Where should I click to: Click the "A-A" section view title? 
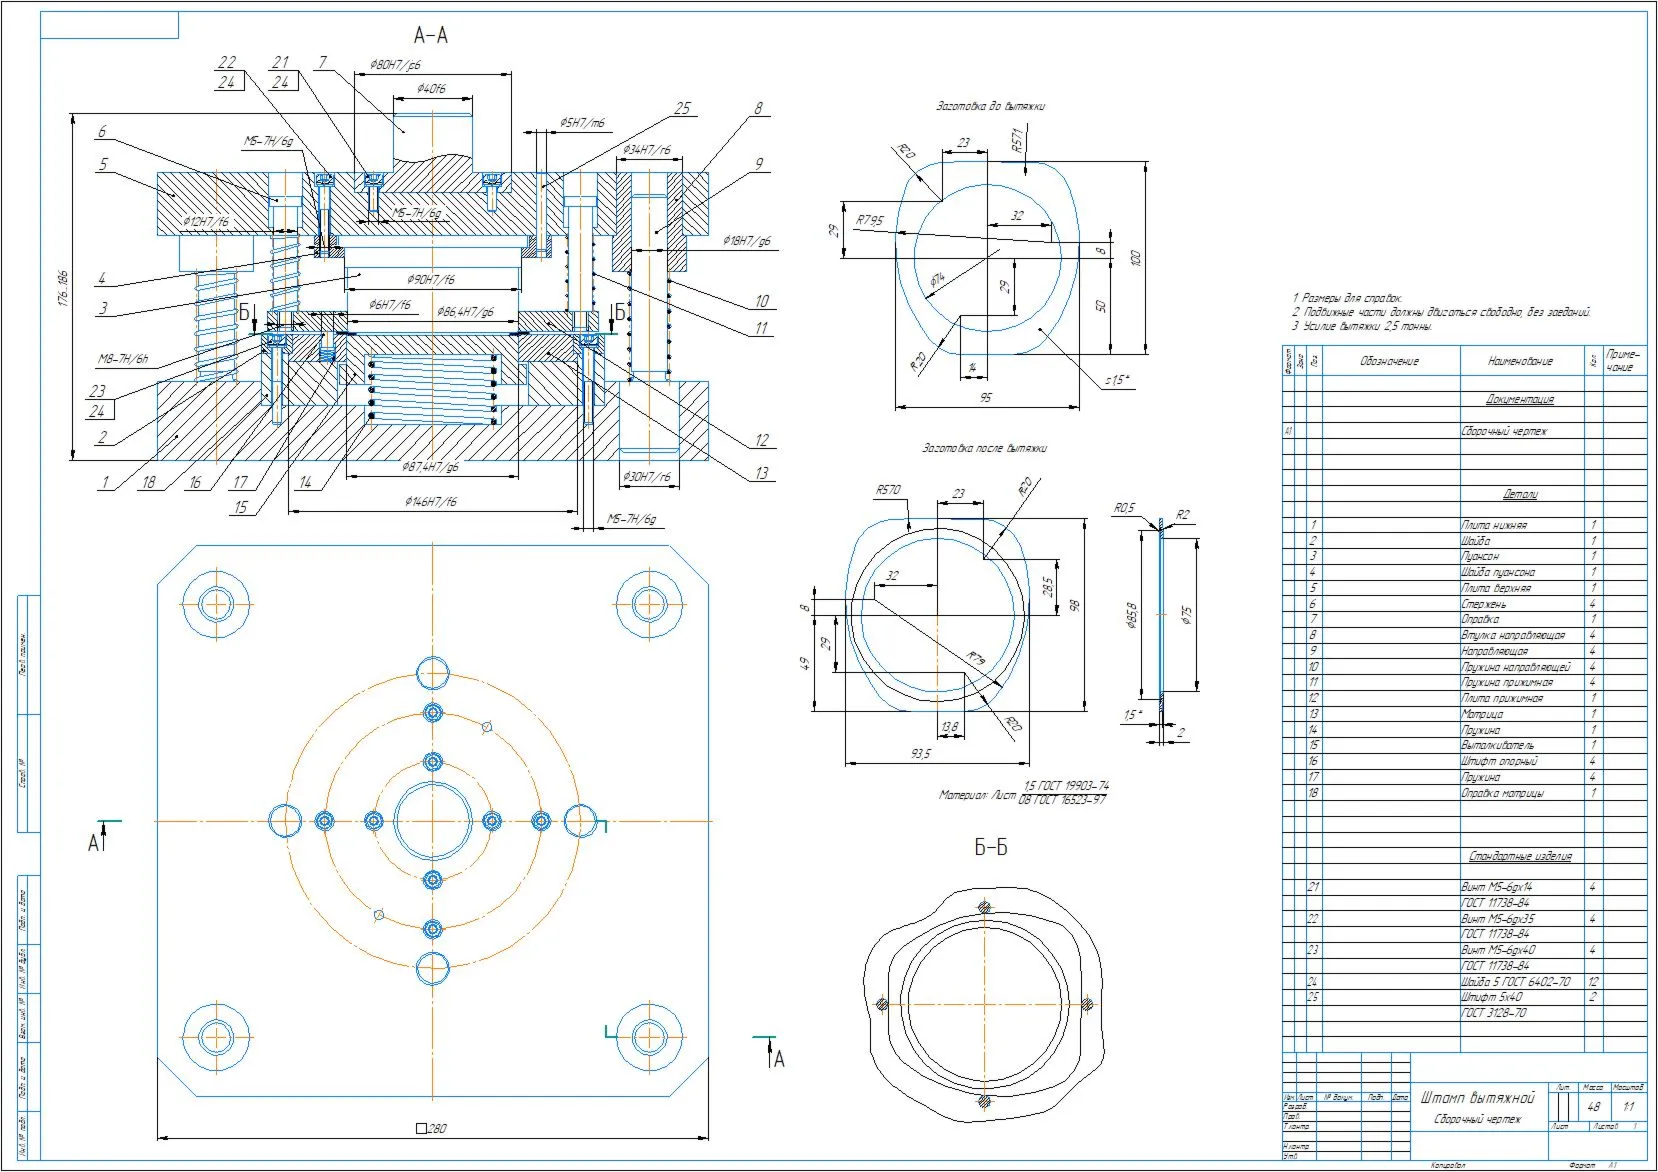click(431, 35)
